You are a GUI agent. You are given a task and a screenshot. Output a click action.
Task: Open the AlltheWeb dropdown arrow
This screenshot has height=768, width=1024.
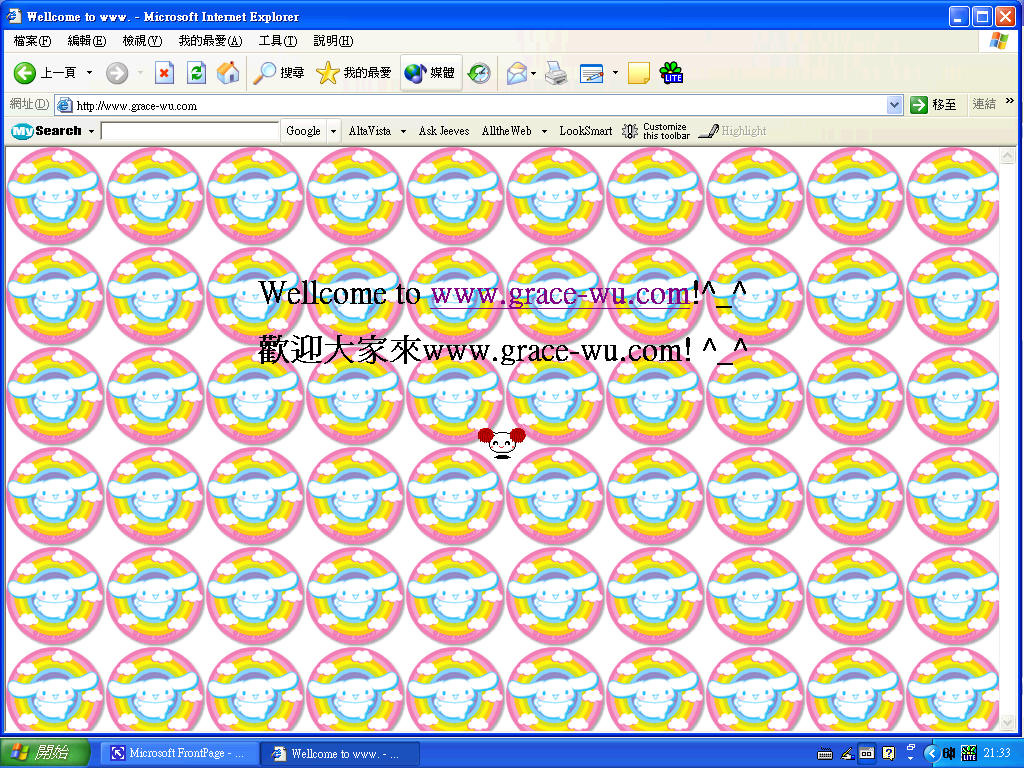pyautogui.click(x=544, y=131)
